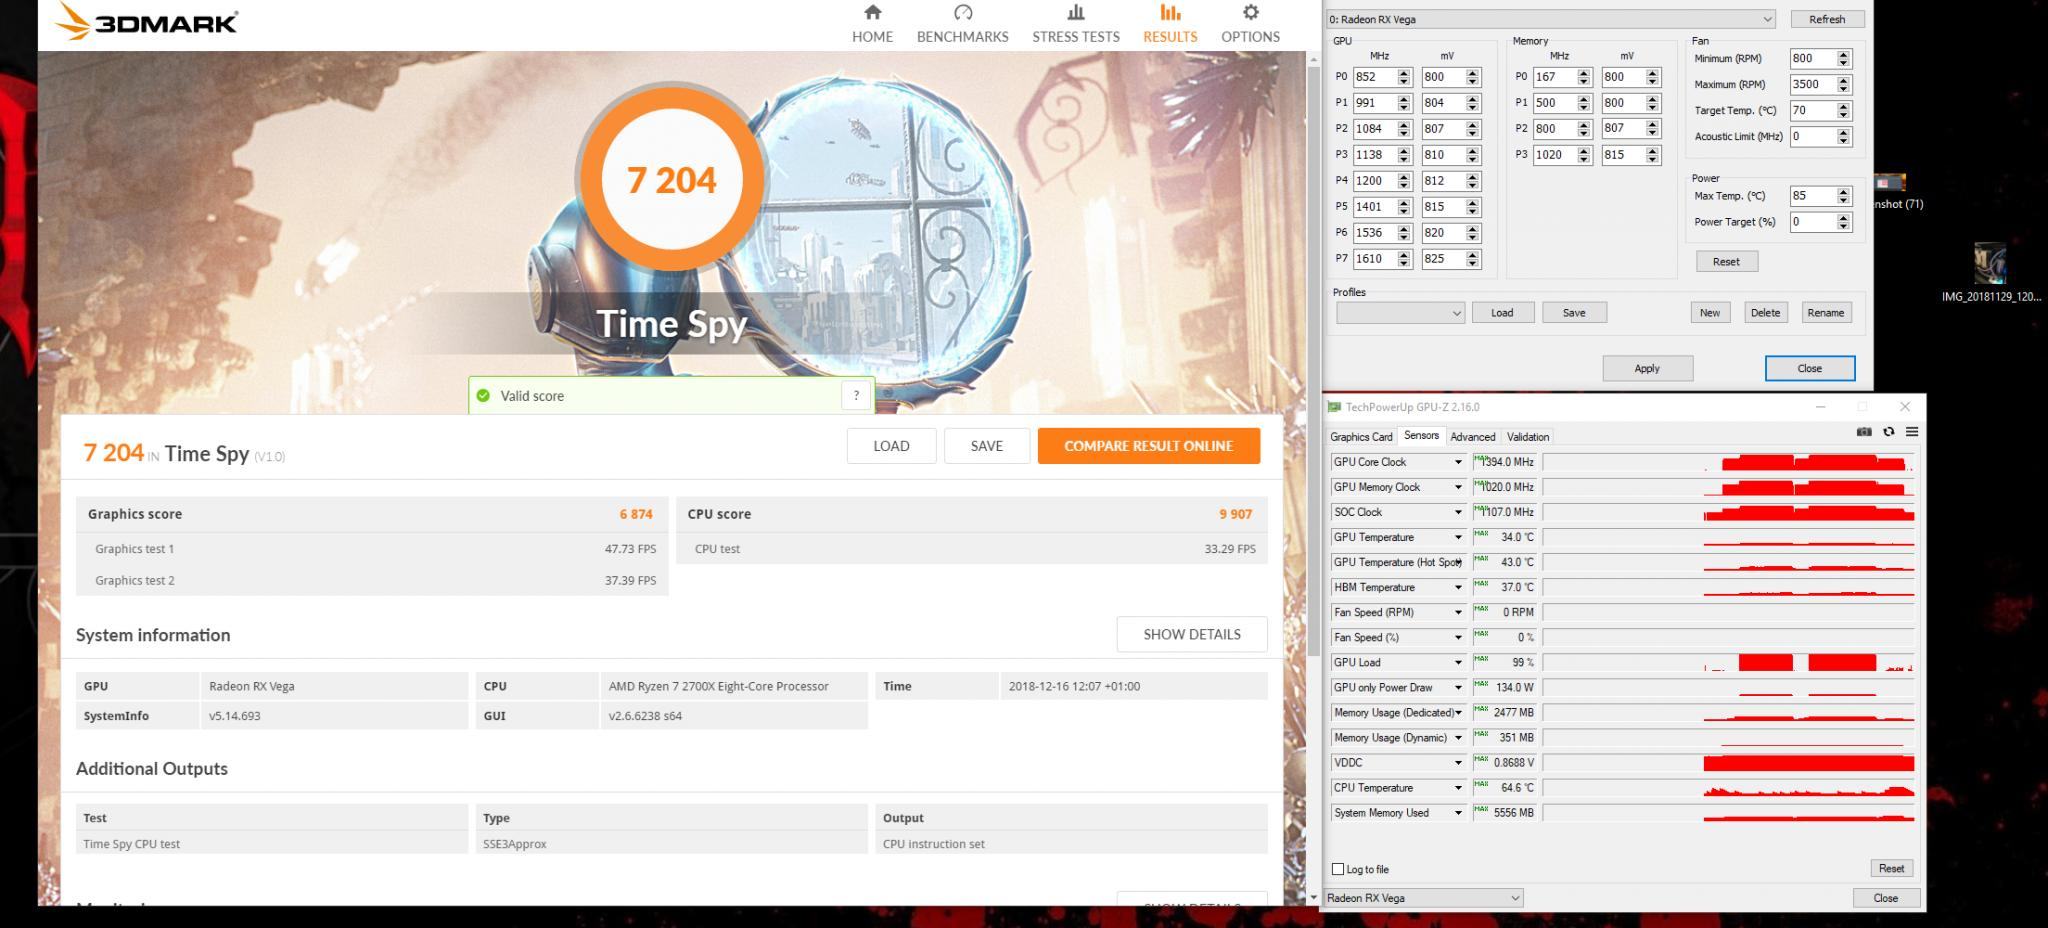The height and width of the screenshot is (928, 2048).
Task: Click the Max Temp. (°C) stepper
Action: point(1845,196)
